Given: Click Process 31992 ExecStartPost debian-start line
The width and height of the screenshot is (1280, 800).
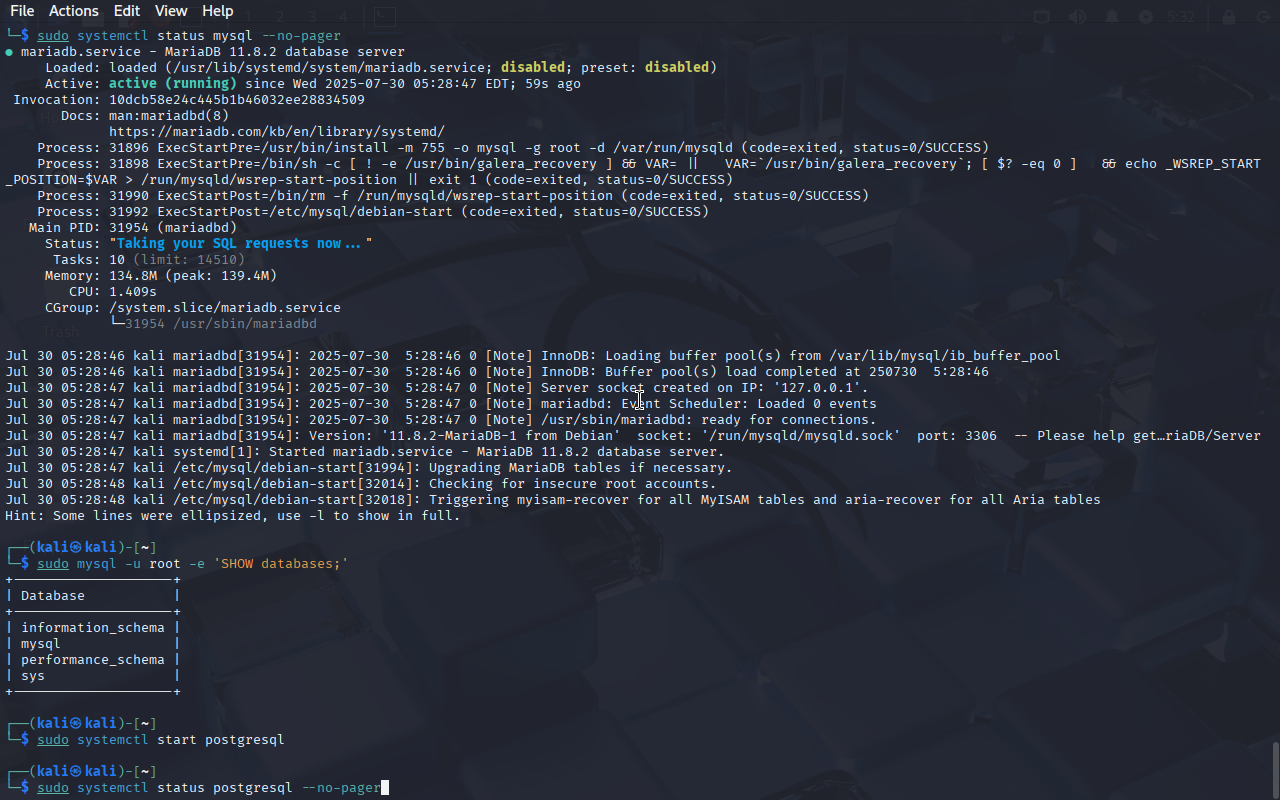Looking at the screenshot, I should point(373,212).
